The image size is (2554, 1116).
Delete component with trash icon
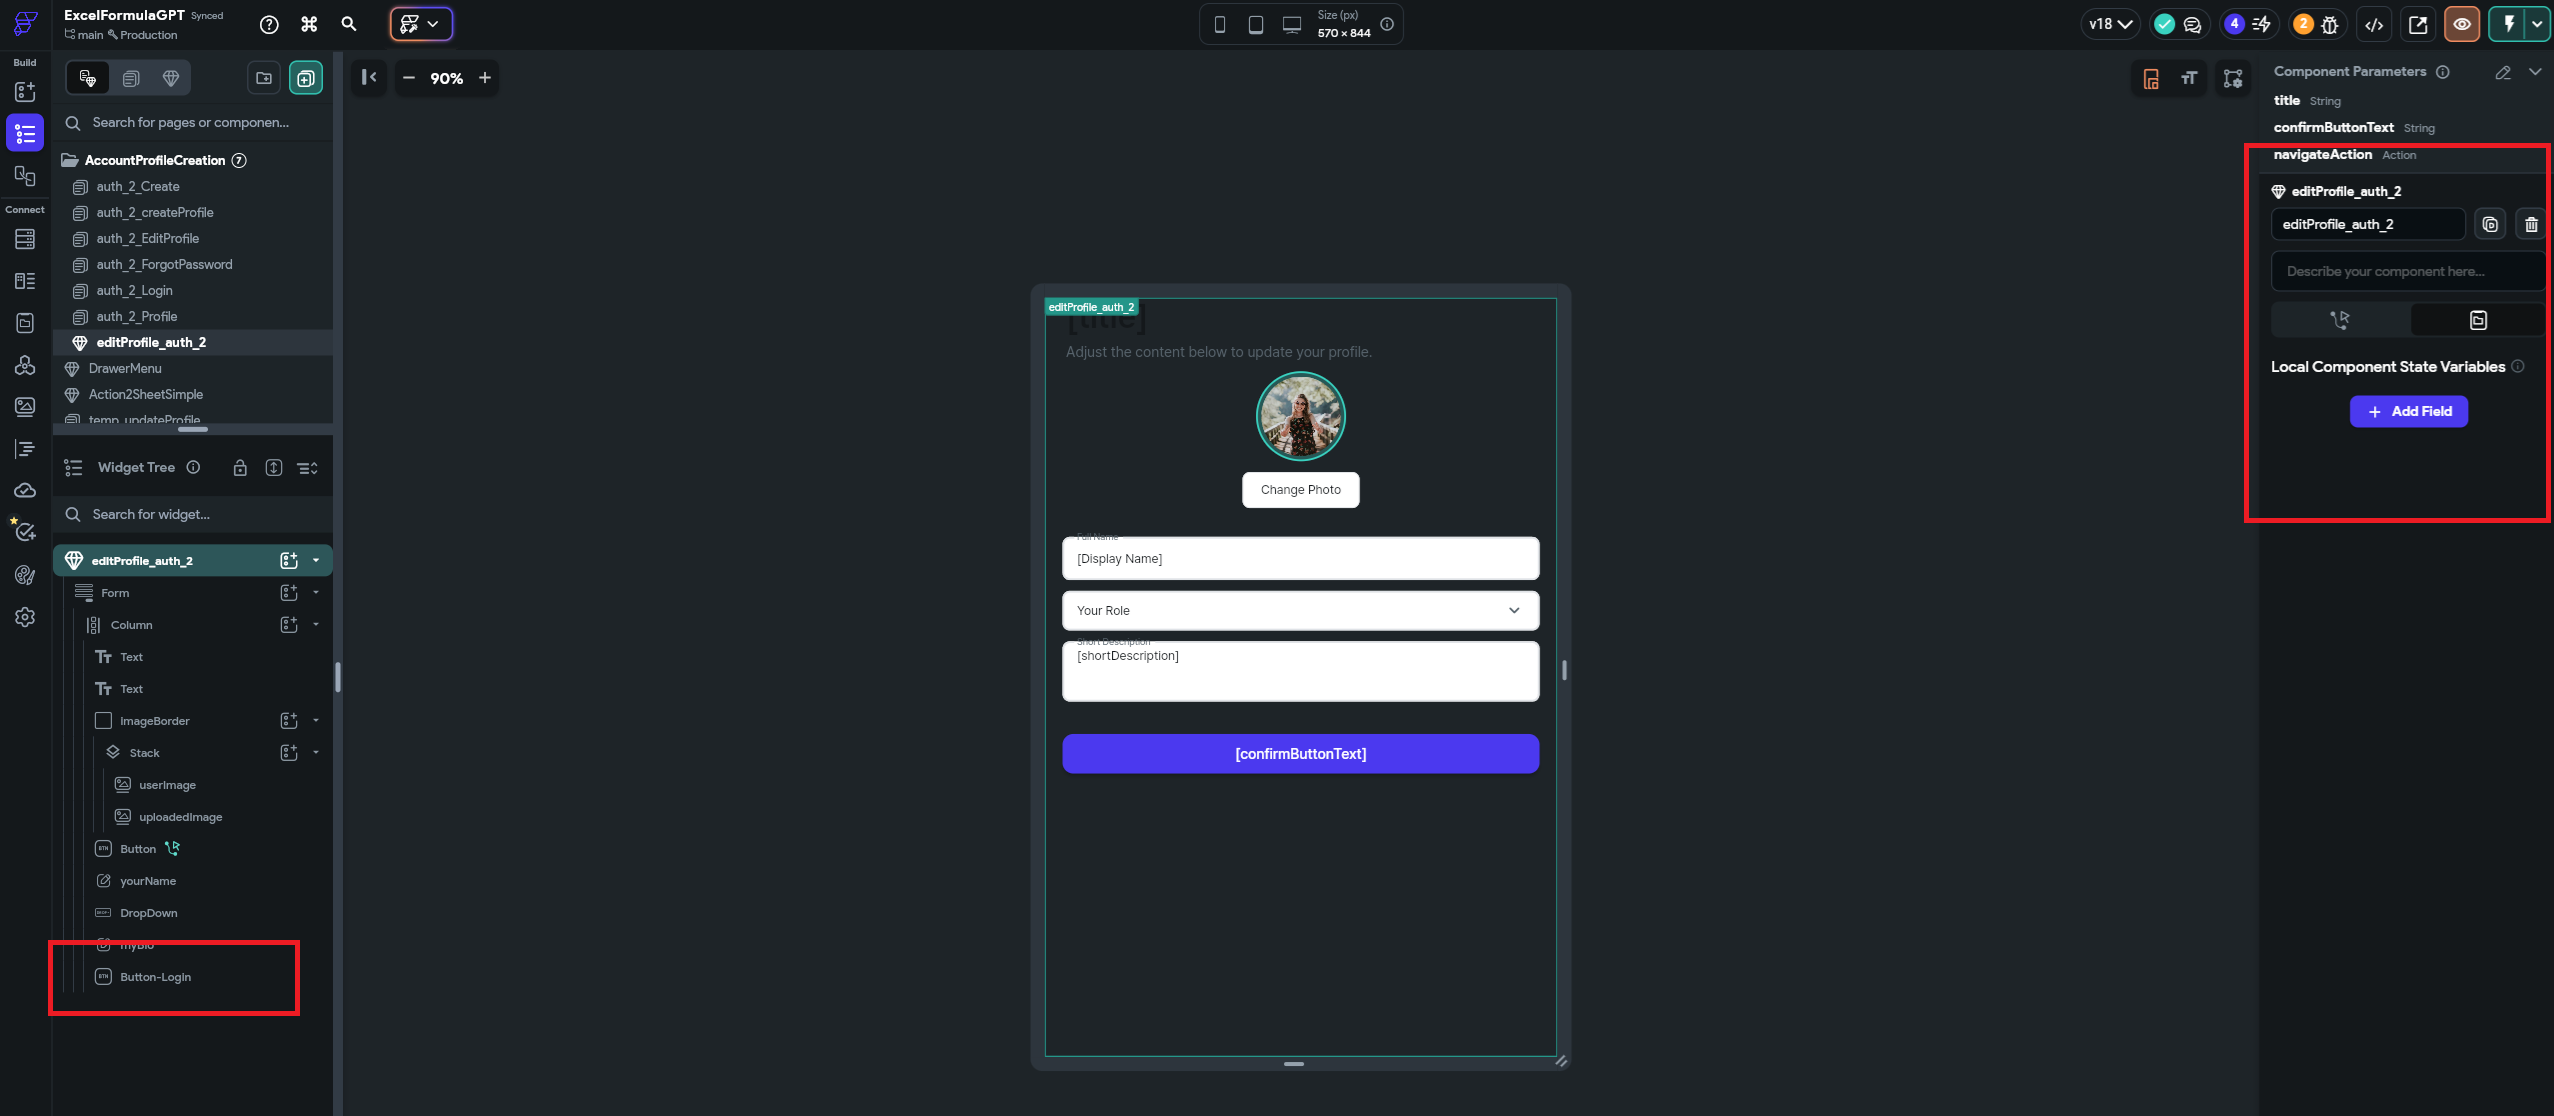(x=2531, y=224)
